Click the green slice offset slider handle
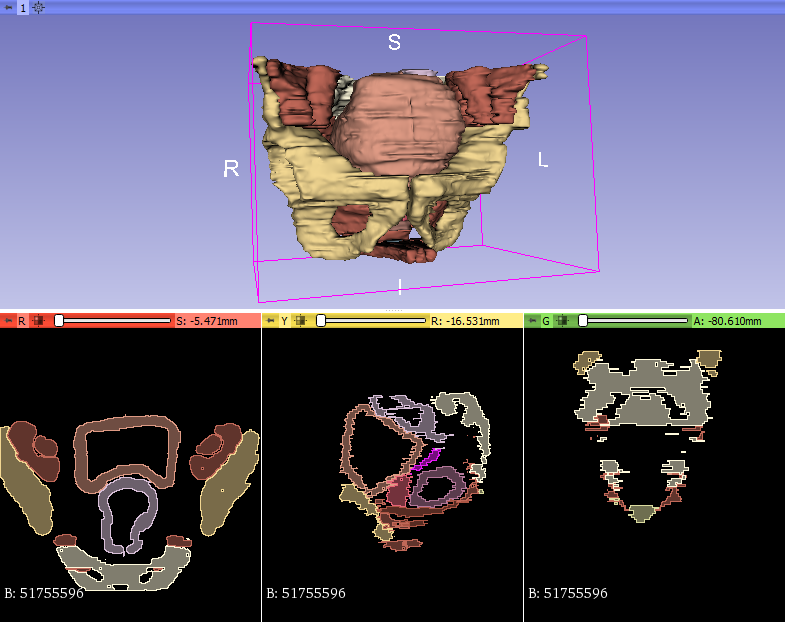The image size is (785, 622). (583, 321)
